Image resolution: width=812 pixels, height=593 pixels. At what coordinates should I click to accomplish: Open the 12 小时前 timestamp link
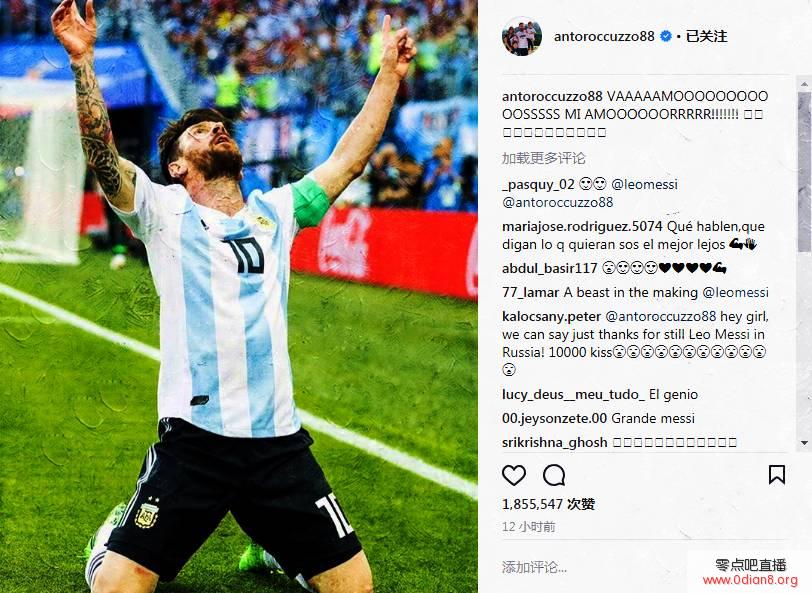[529, 527]
